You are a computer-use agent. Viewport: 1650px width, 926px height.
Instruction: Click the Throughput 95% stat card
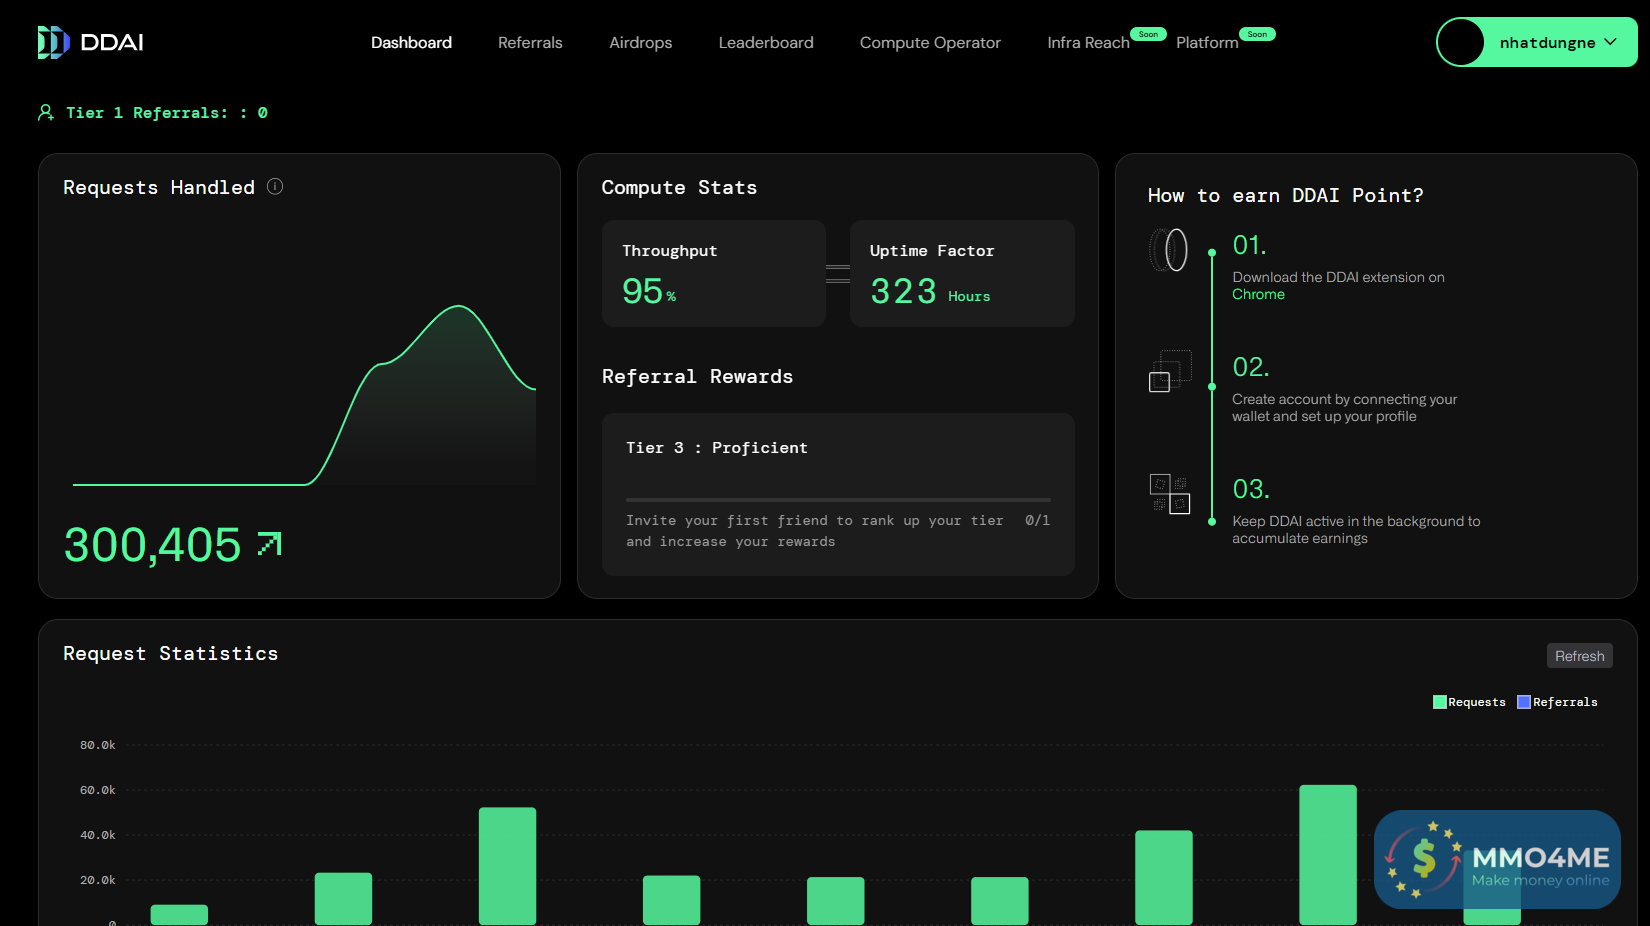713,273
